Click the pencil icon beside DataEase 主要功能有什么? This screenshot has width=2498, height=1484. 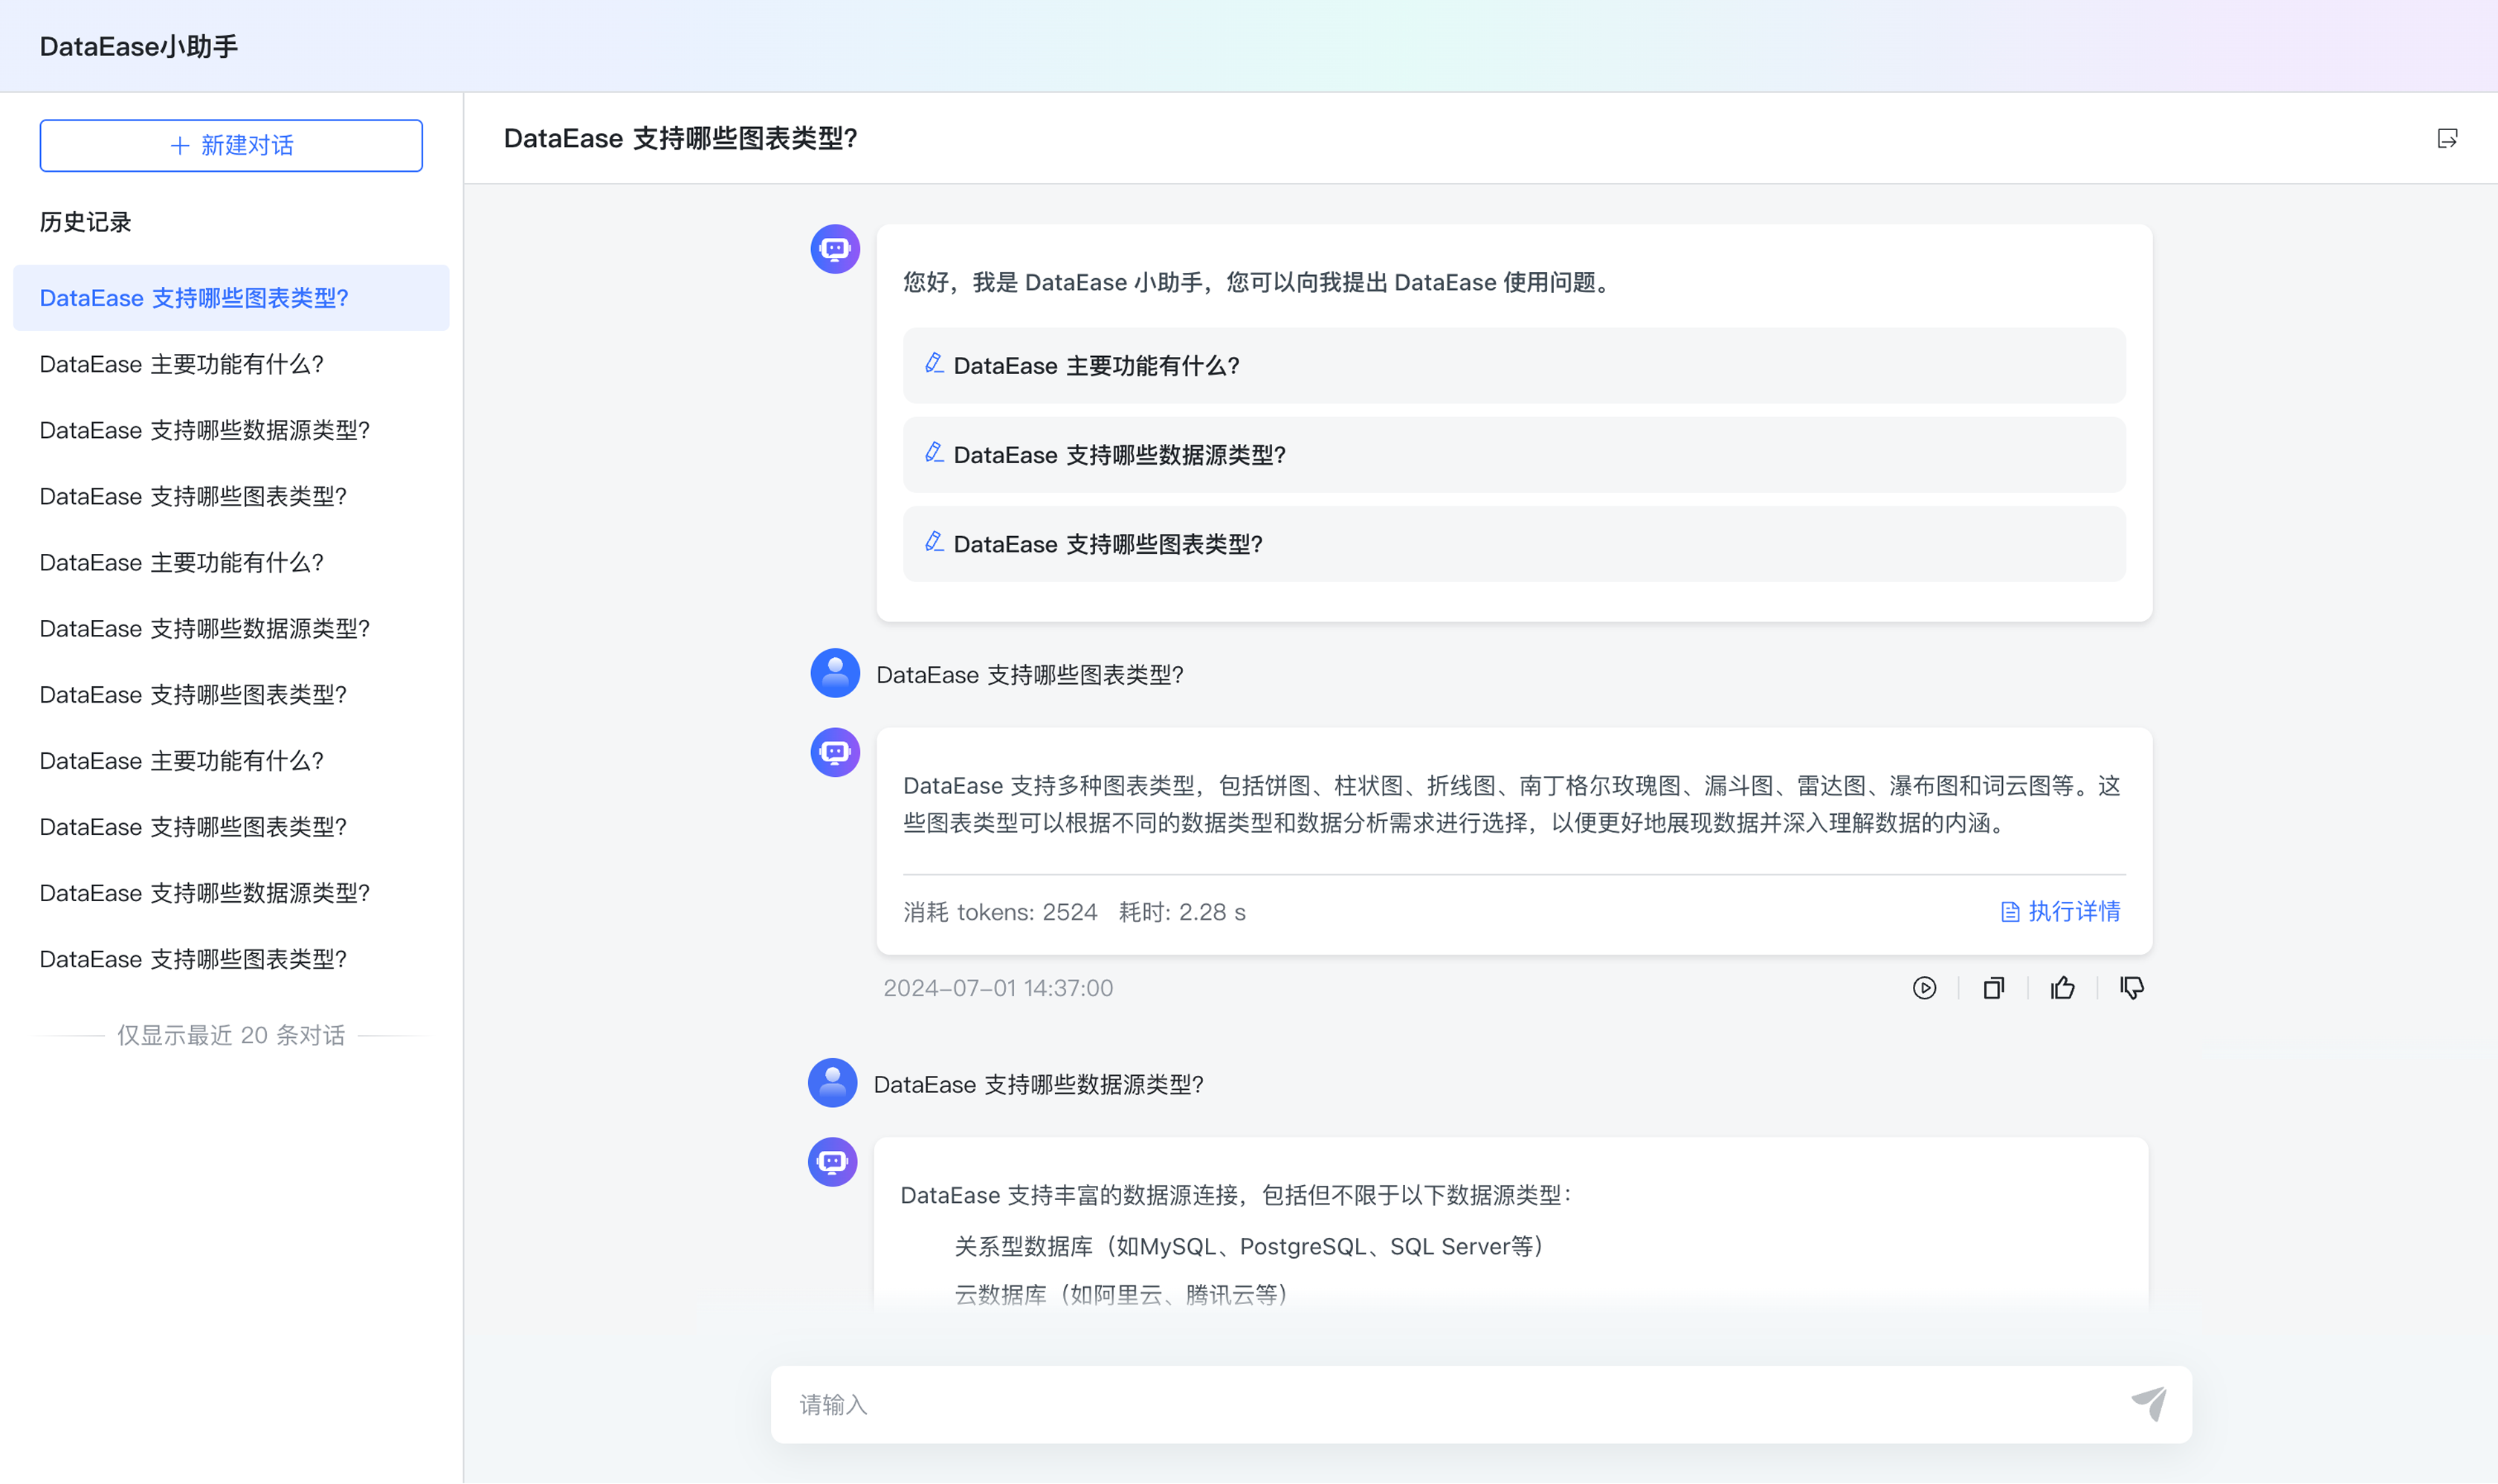(934, 364)
